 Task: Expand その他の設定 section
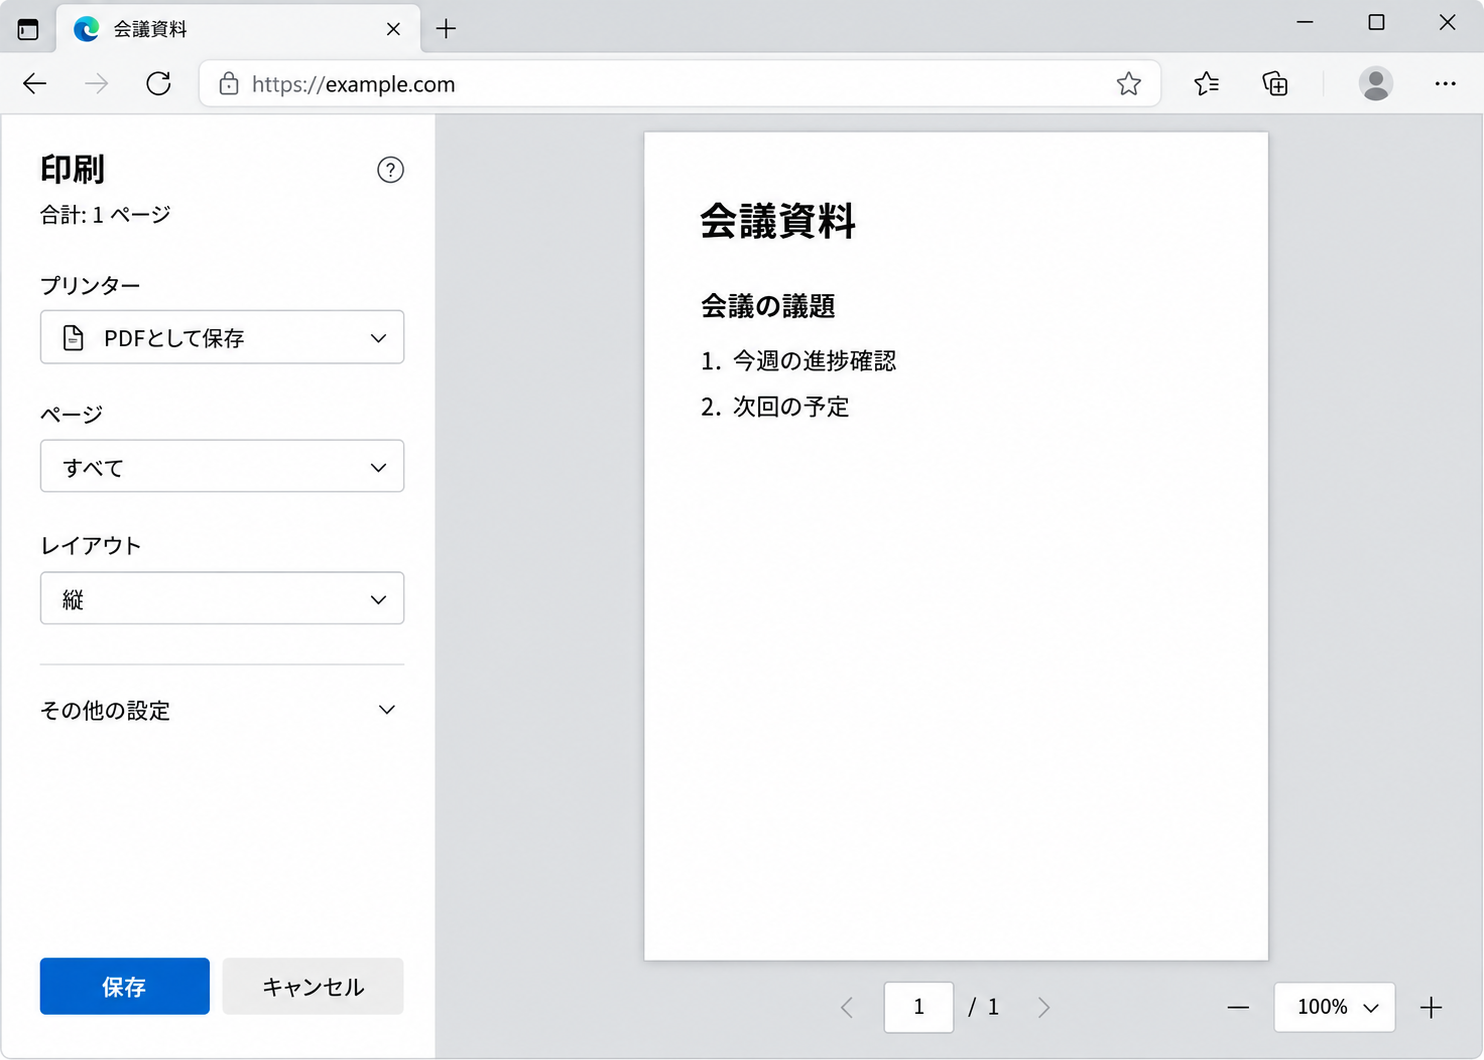pos(220,710)
